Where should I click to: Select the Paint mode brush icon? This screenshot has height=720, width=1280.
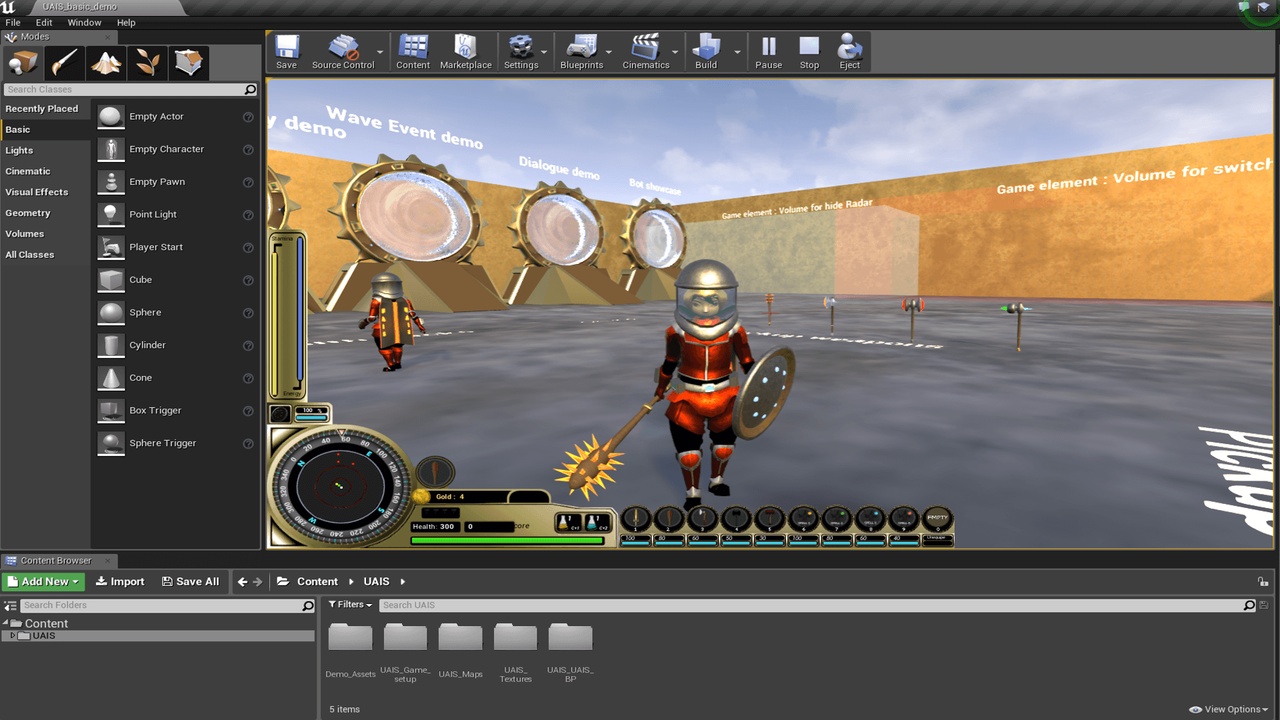(64, 63)
